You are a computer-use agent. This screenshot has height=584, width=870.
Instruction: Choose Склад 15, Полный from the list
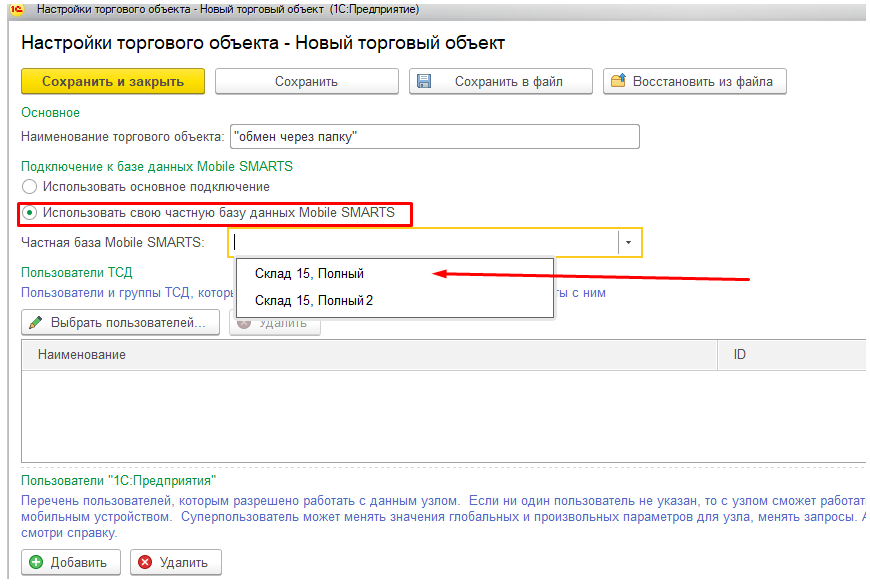(x=394, y=273)
